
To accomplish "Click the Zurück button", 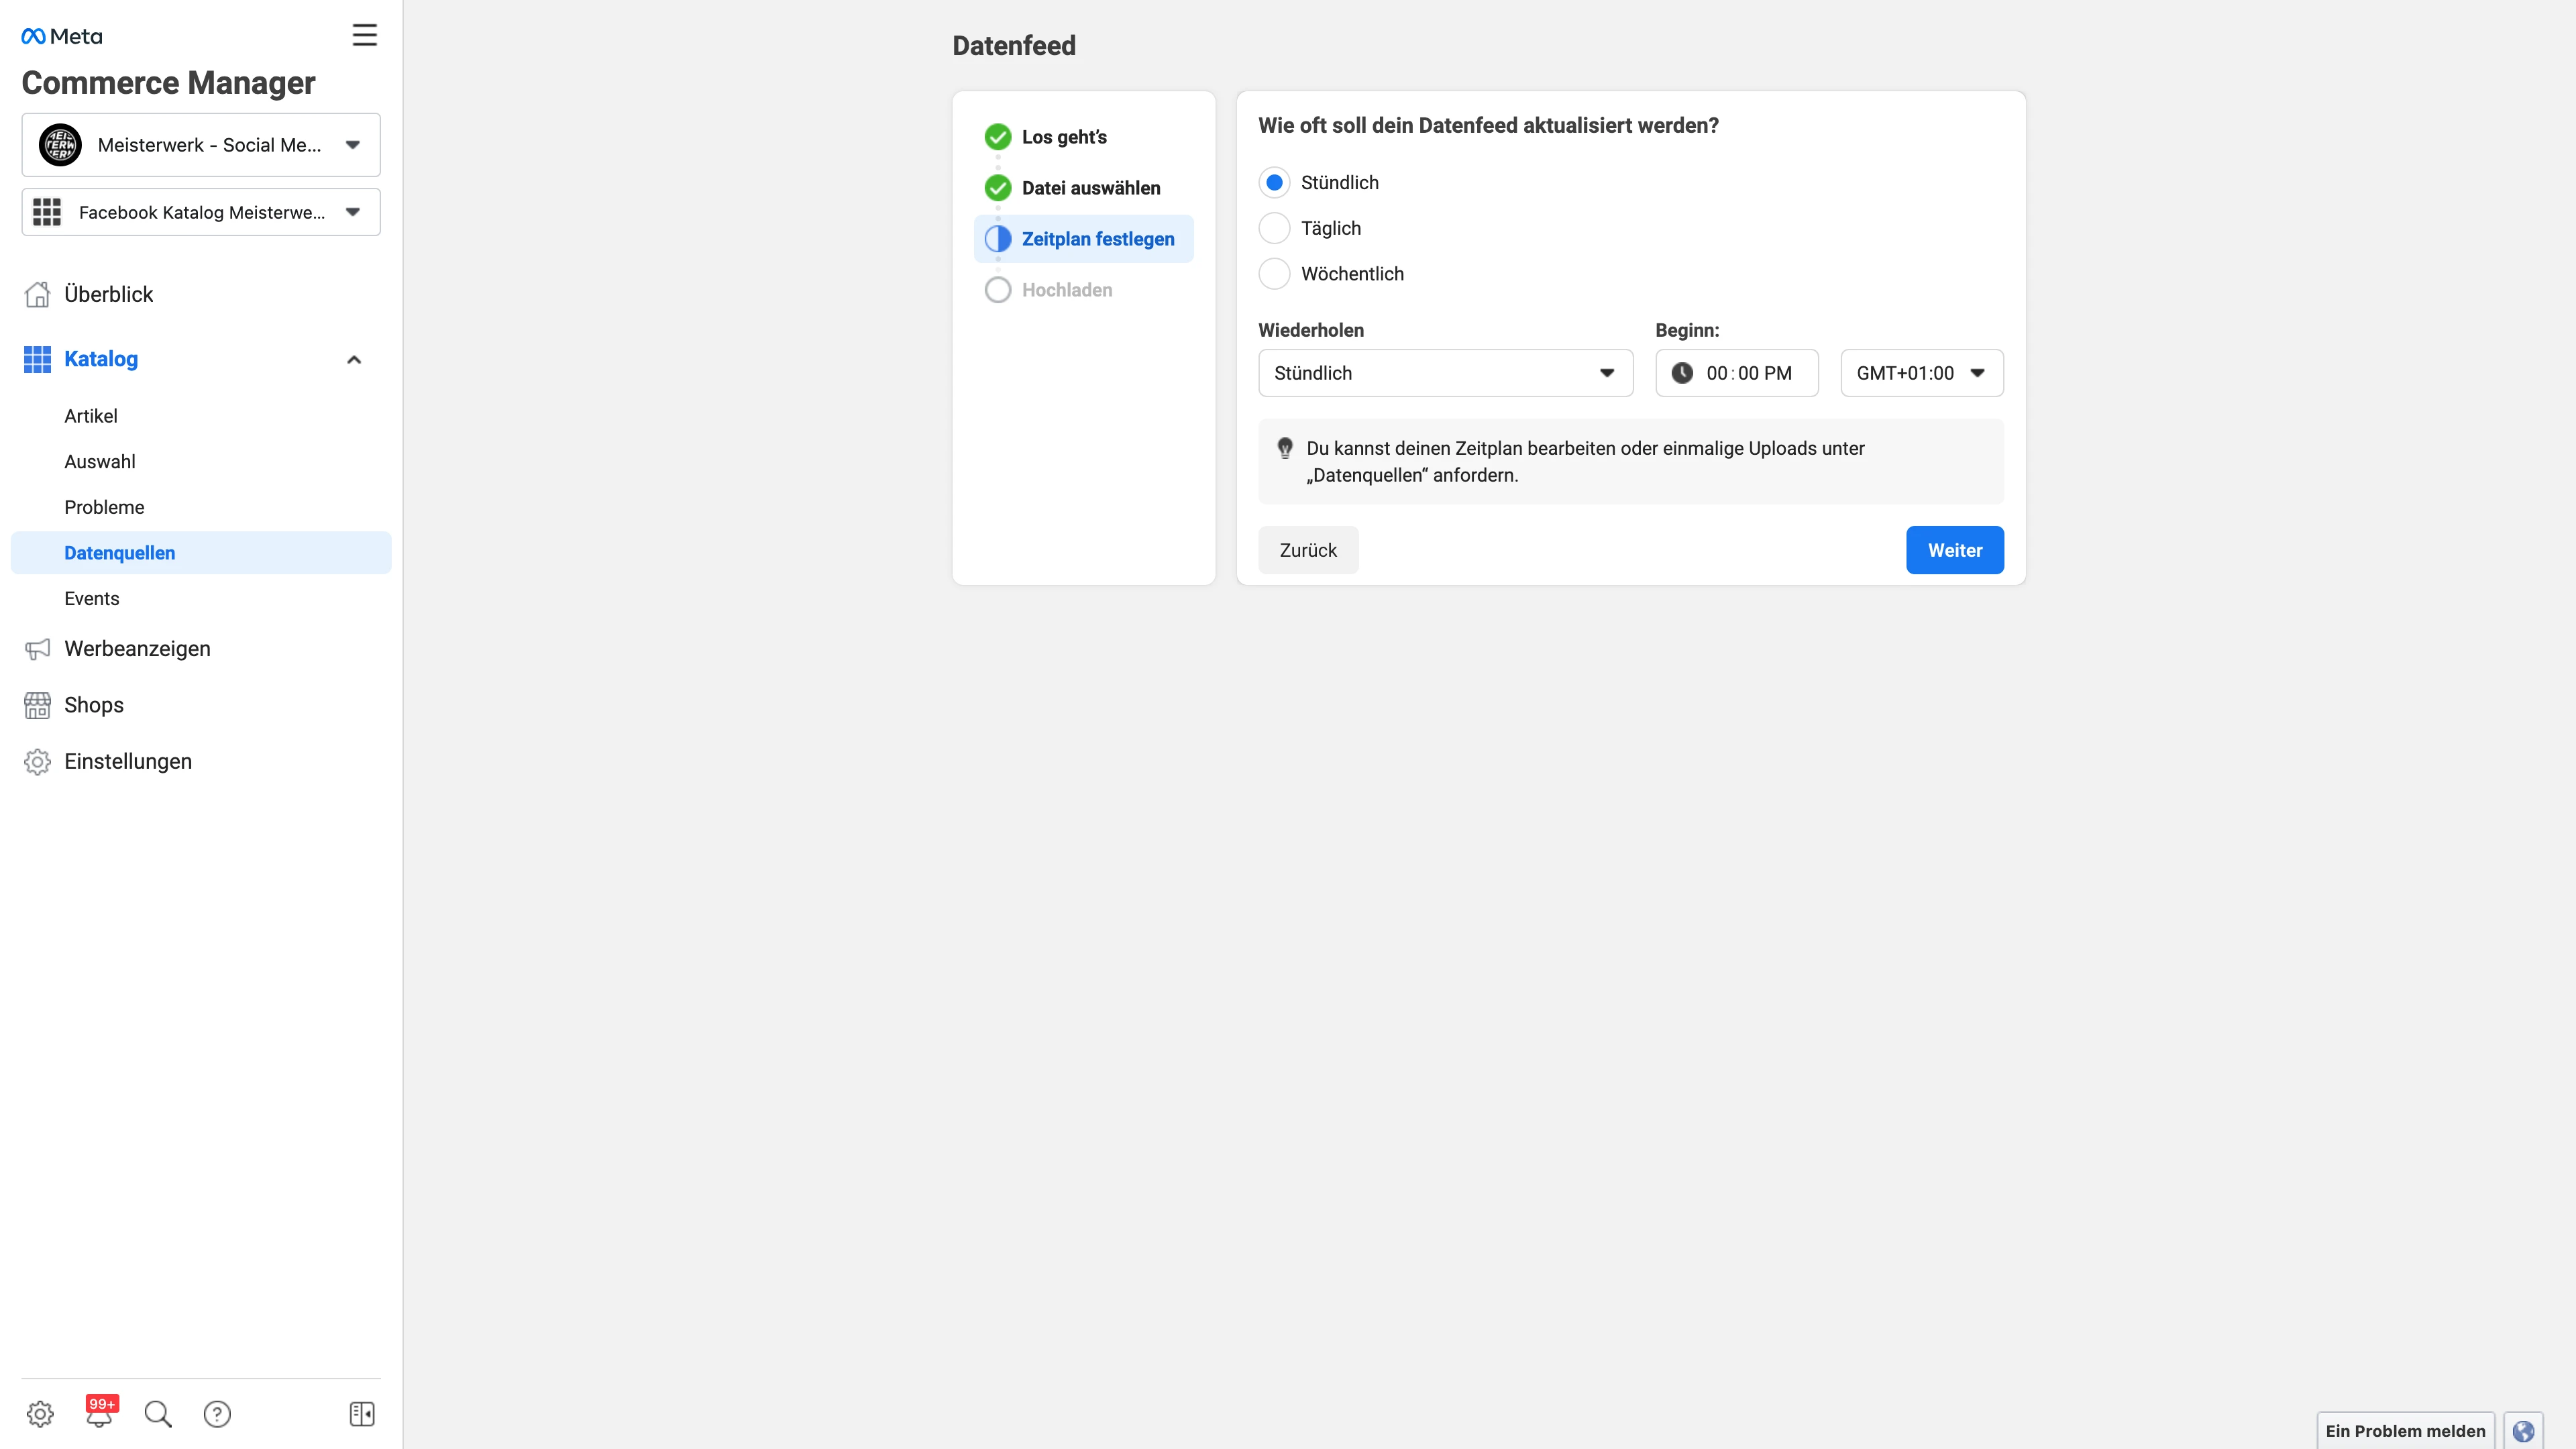I will pos(1307,550).
